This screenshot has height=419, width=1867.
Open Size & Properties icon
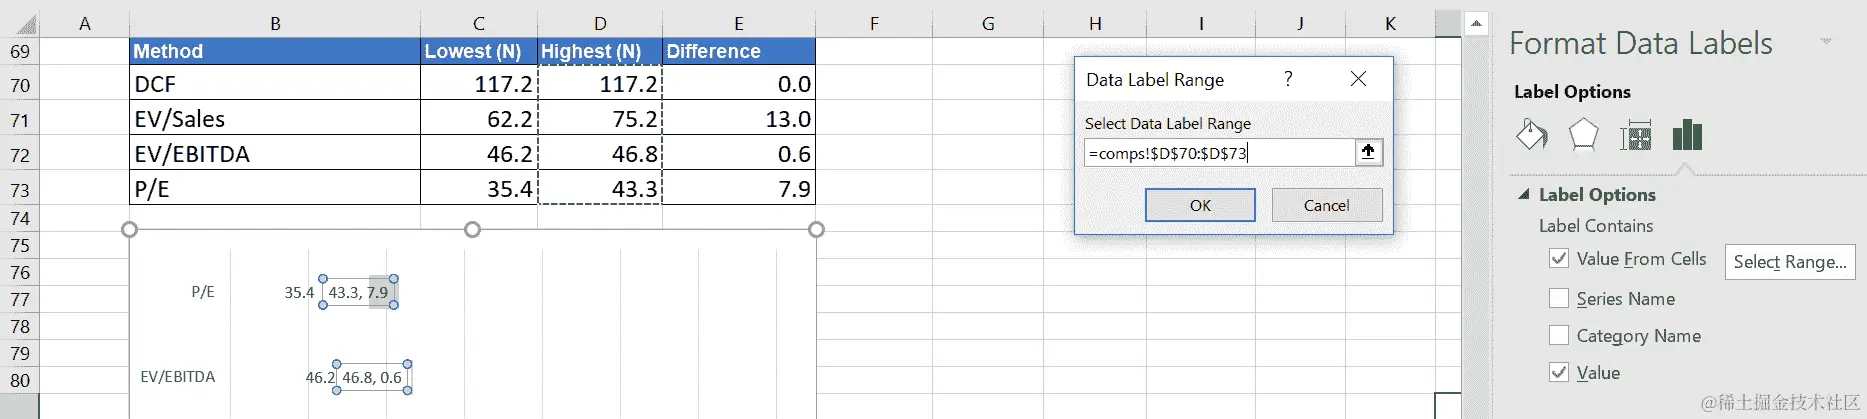click(x=1635, y=134)
